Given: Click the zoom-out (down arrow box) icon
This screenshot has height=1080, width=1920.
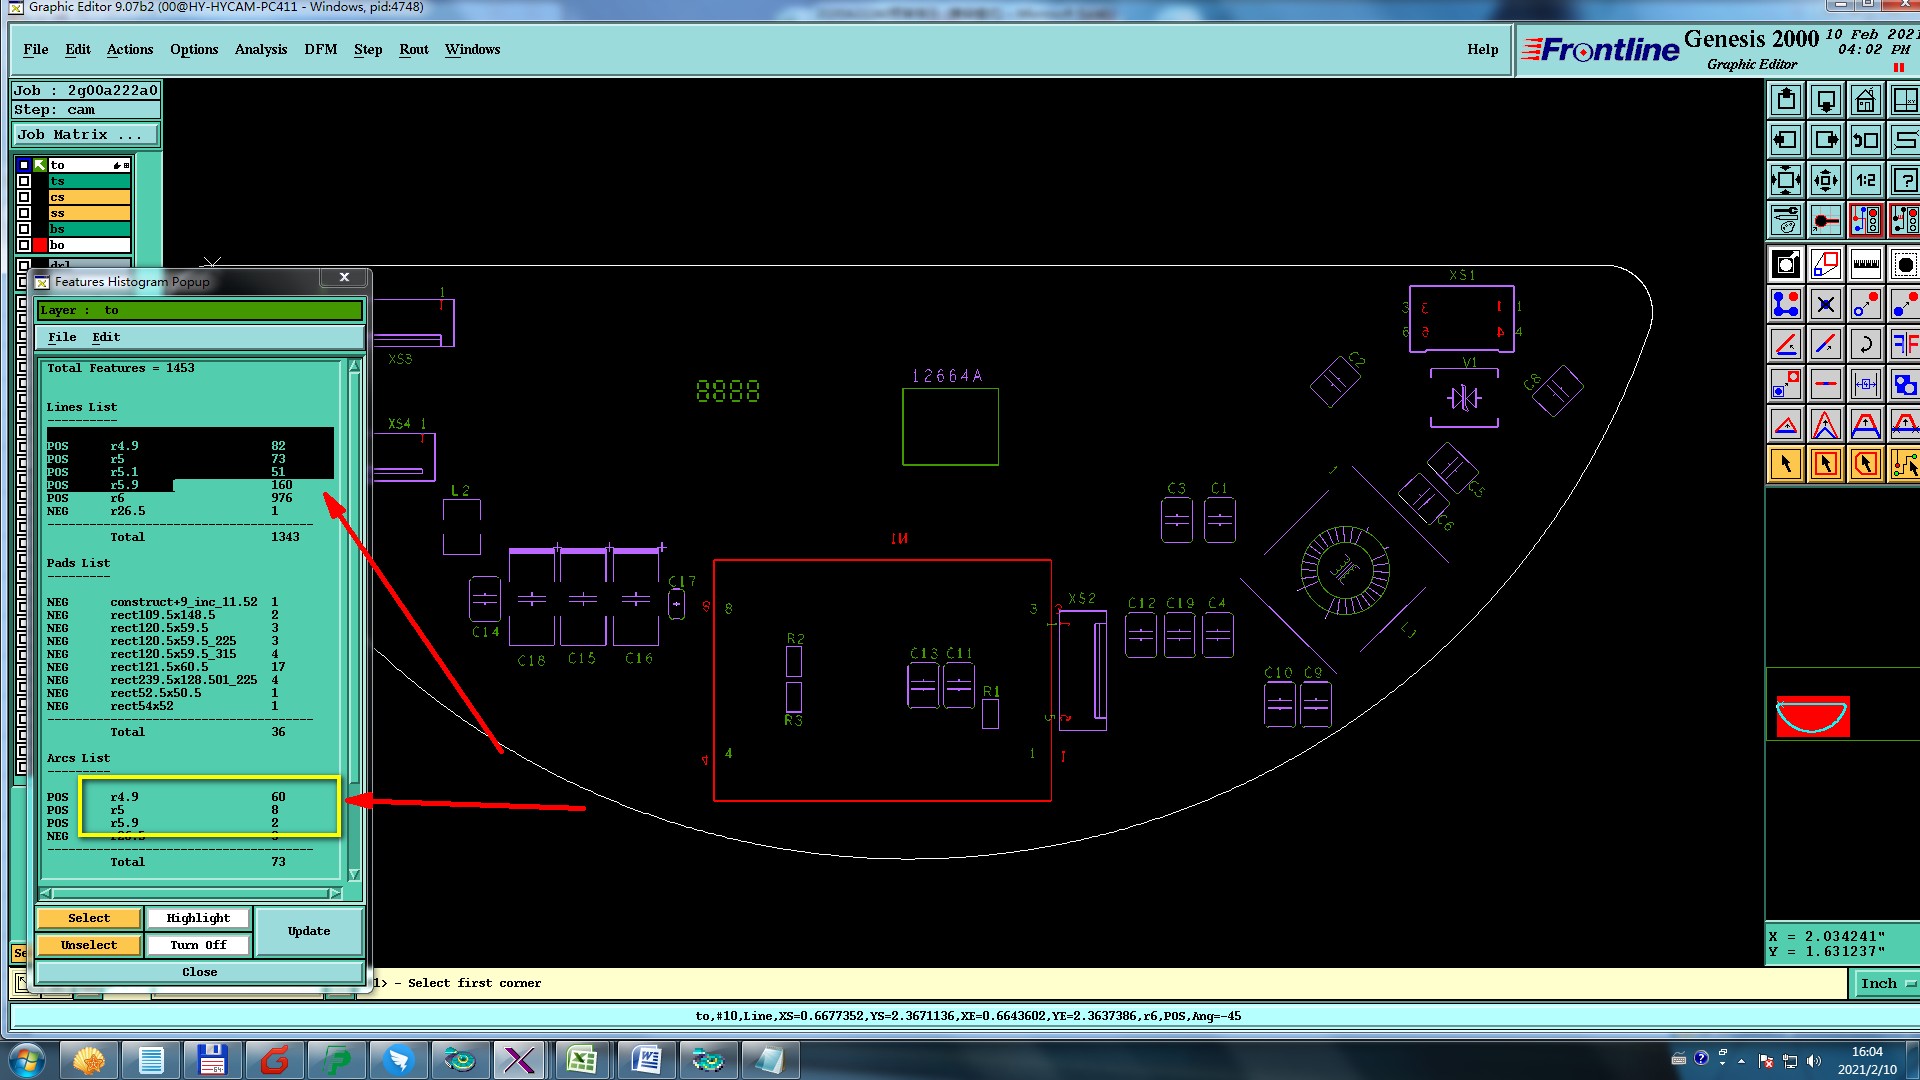Looking at the screenshot, I should coord(1826,100).
